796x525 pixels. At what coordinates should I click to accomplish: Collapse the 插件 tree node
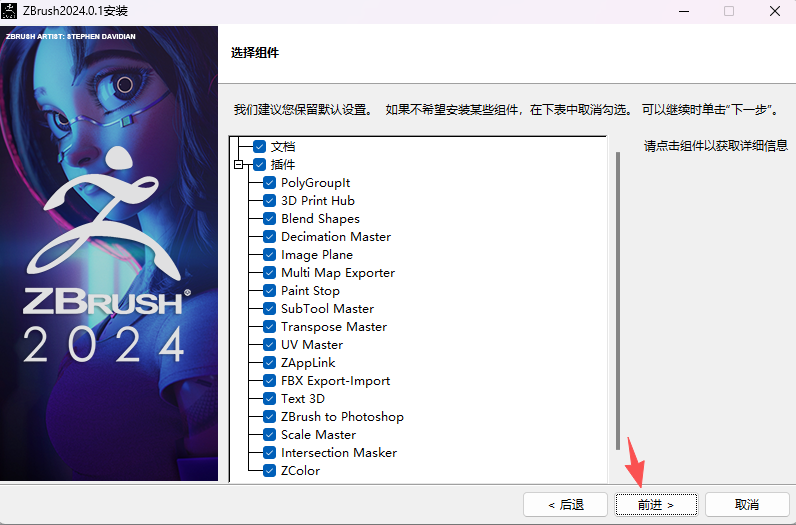click(239, 165)
